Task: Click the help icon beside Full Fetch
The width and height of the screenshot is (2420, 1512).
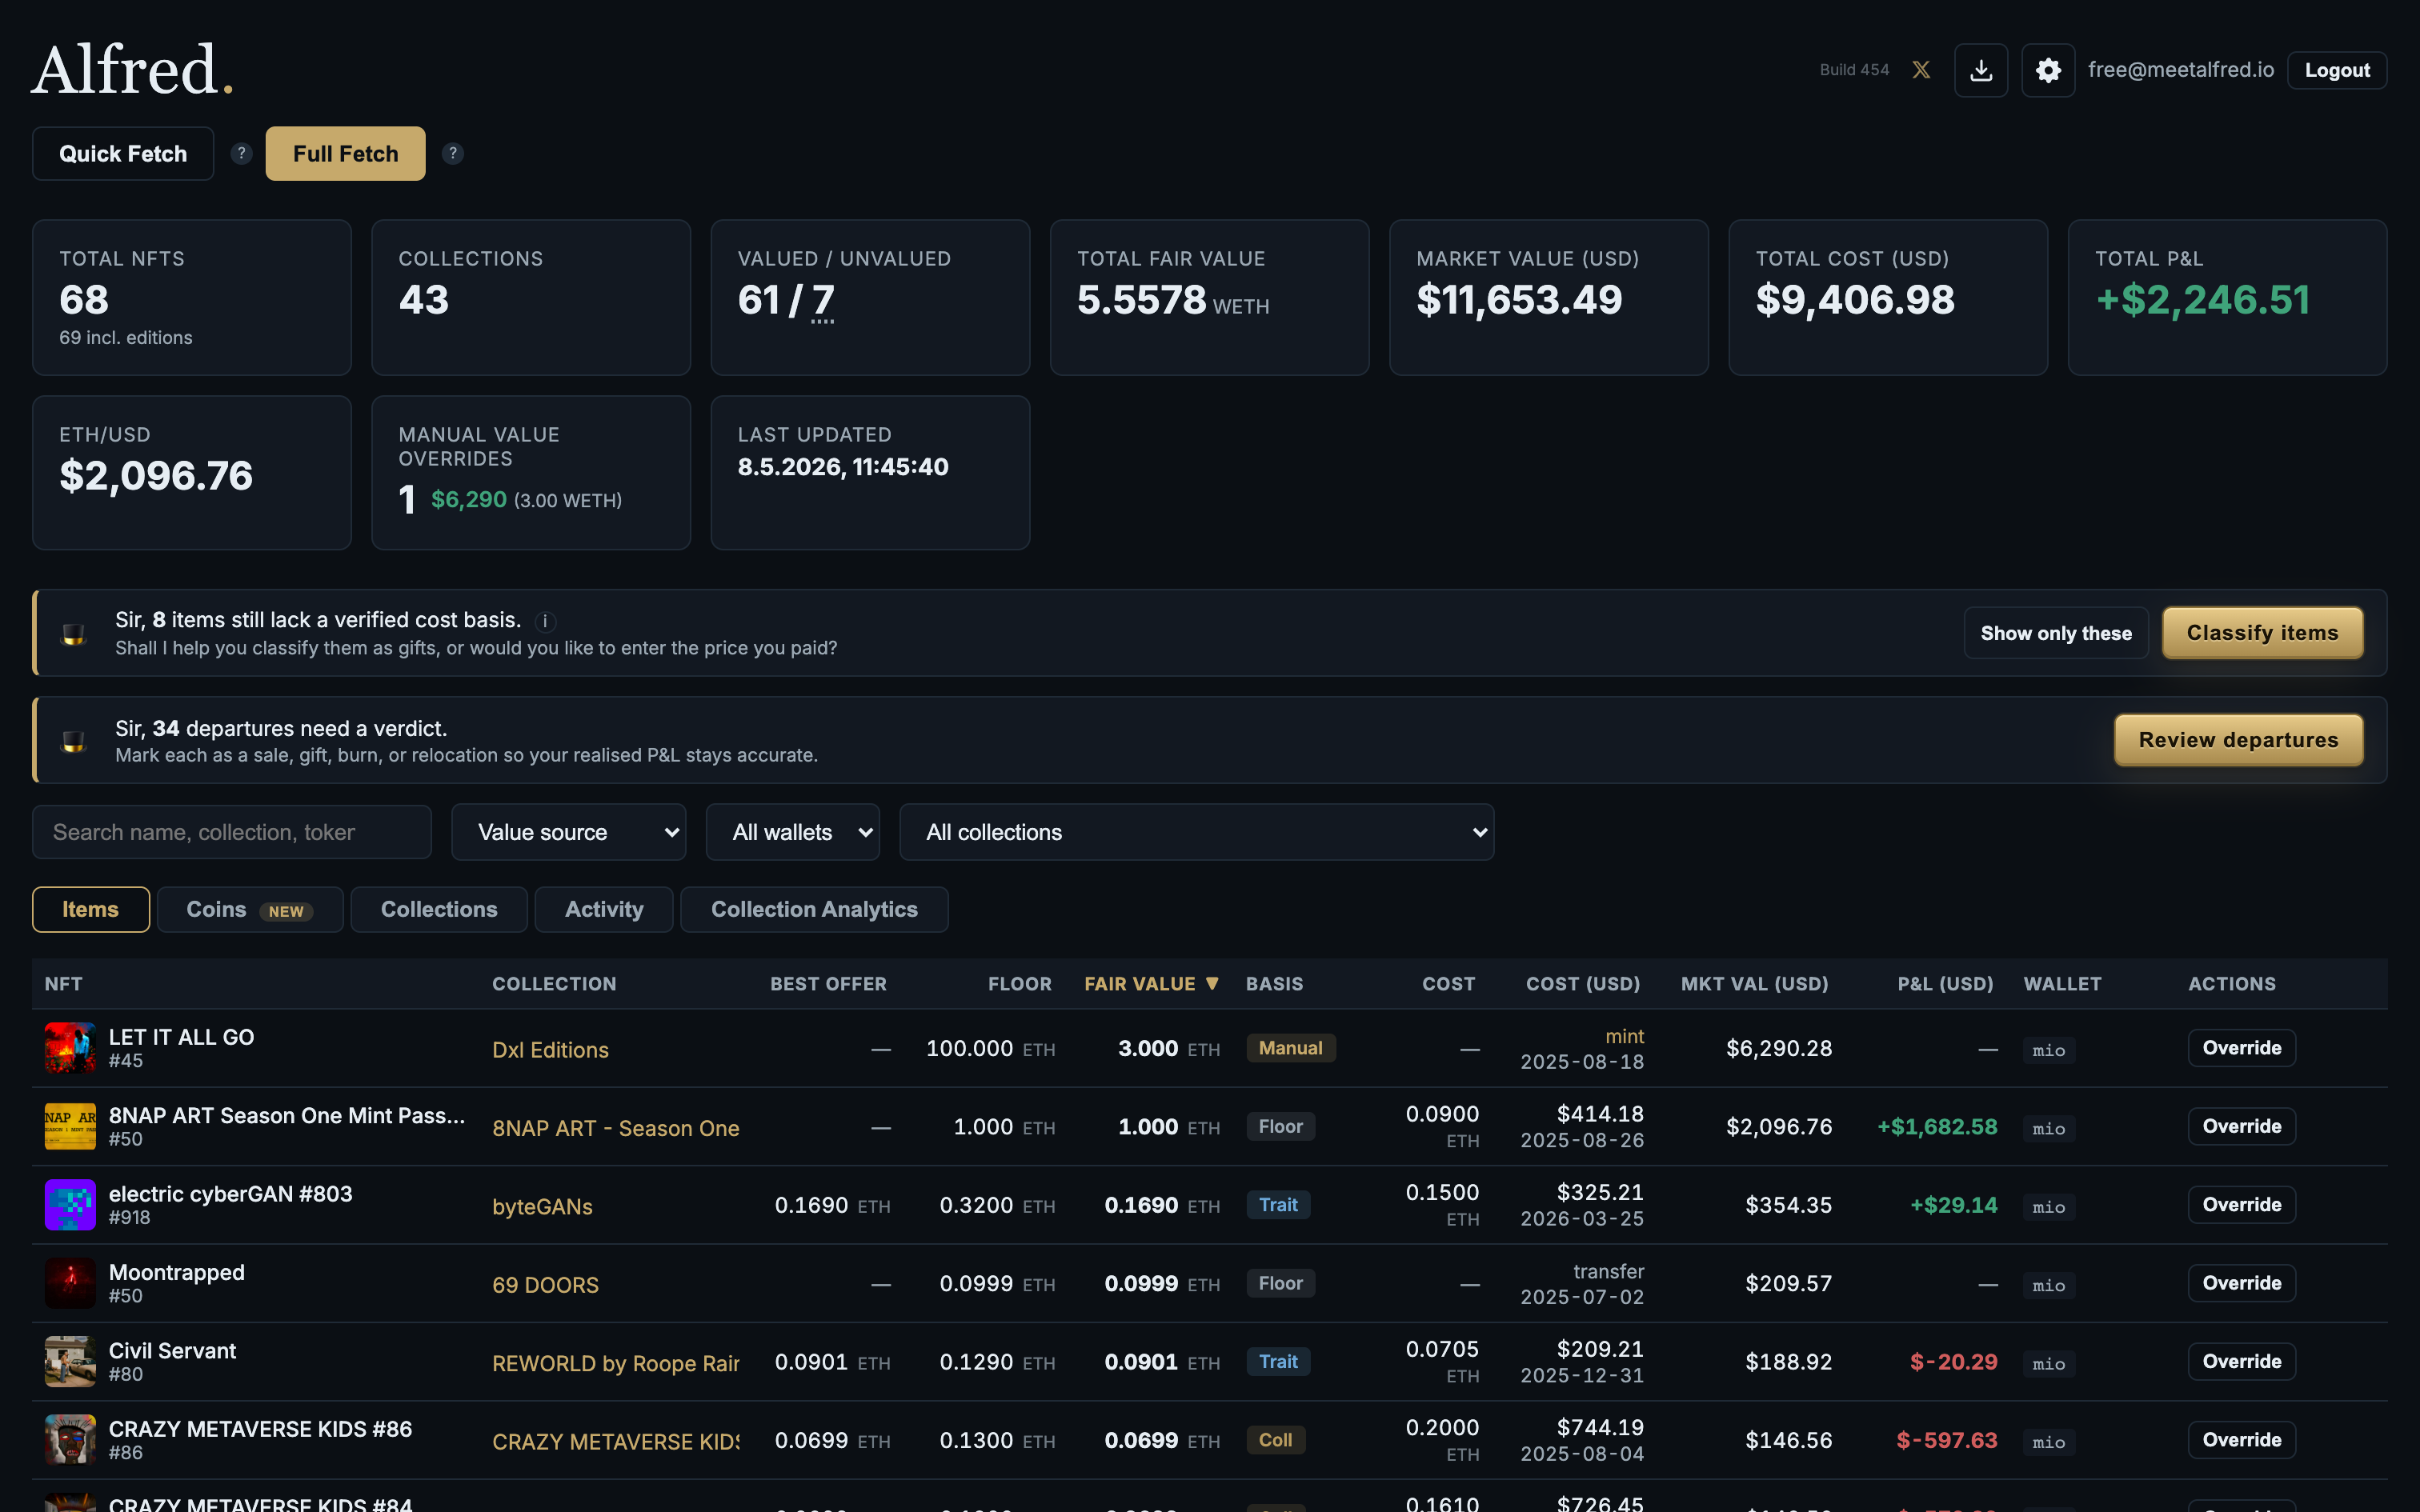Action: (x=453, y=153)
